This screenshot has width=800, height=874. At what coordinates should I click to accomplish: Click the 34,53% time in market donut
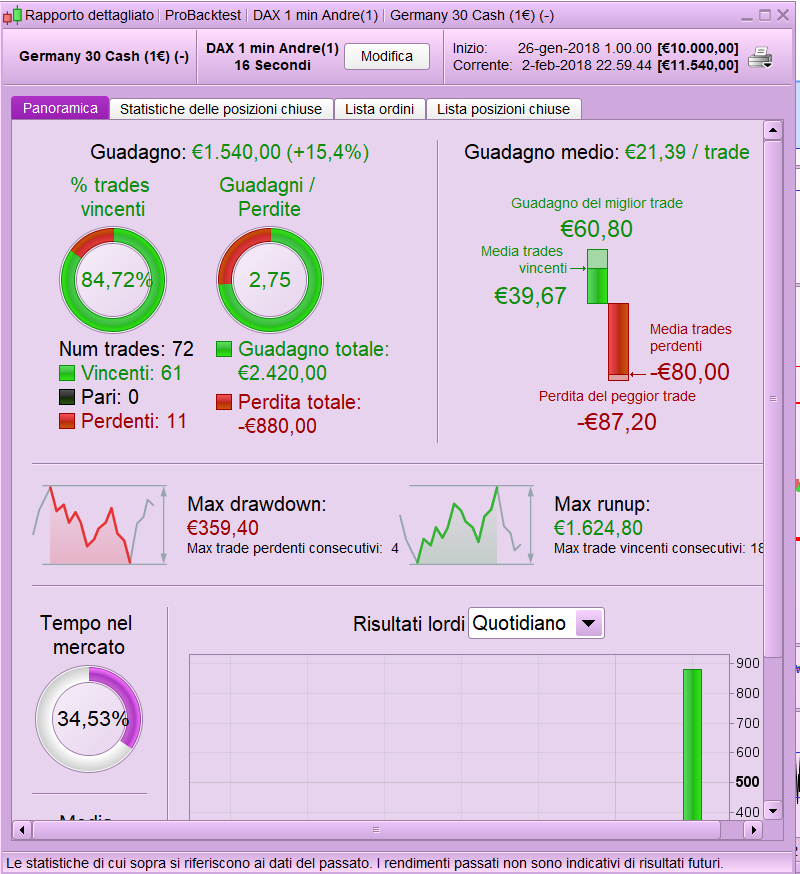coord(89,718)
